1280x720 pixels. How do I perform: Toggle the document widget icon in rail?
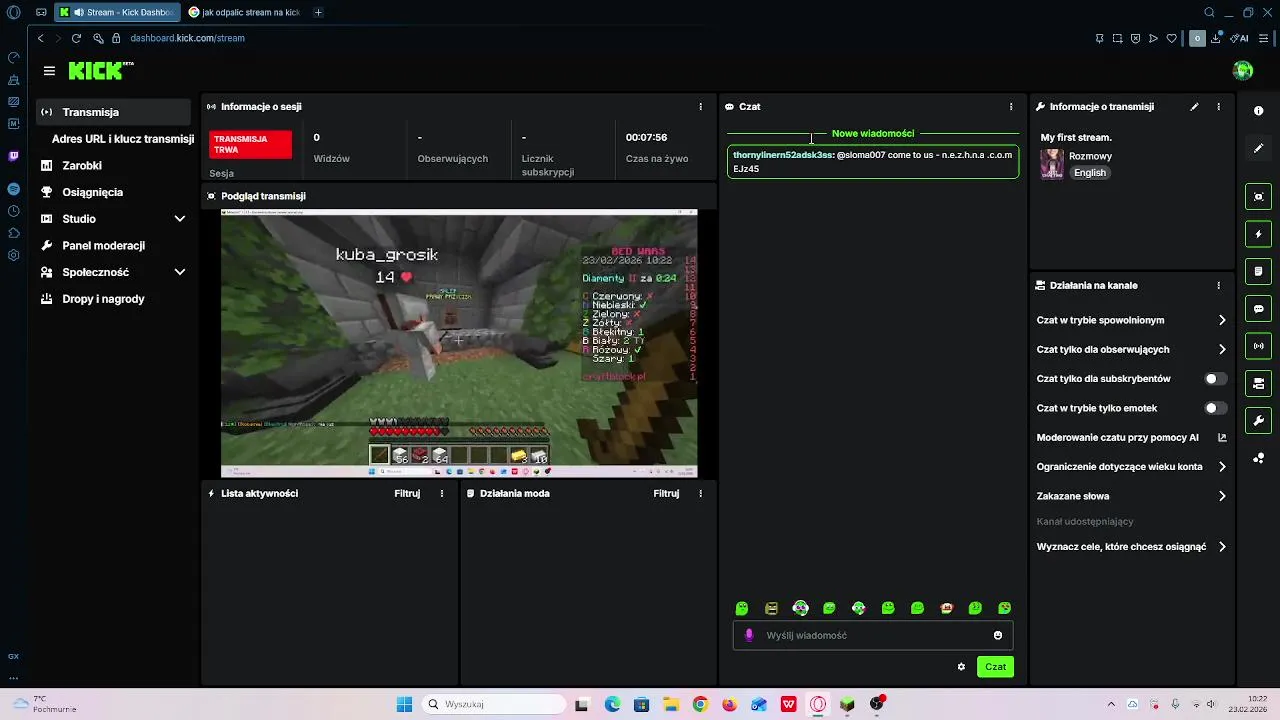[x=1259, y=271]
